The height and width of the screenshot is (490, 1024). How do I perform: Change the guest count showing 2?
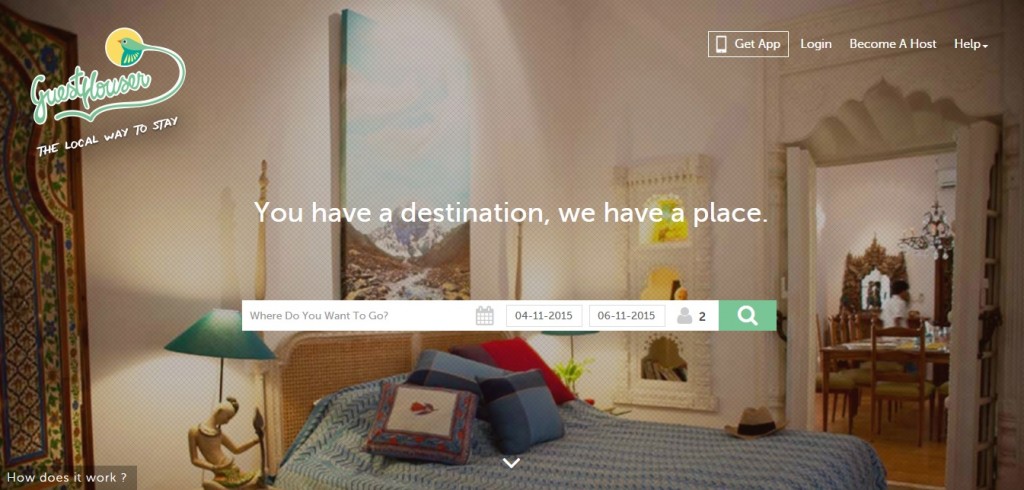click(702, 316)
